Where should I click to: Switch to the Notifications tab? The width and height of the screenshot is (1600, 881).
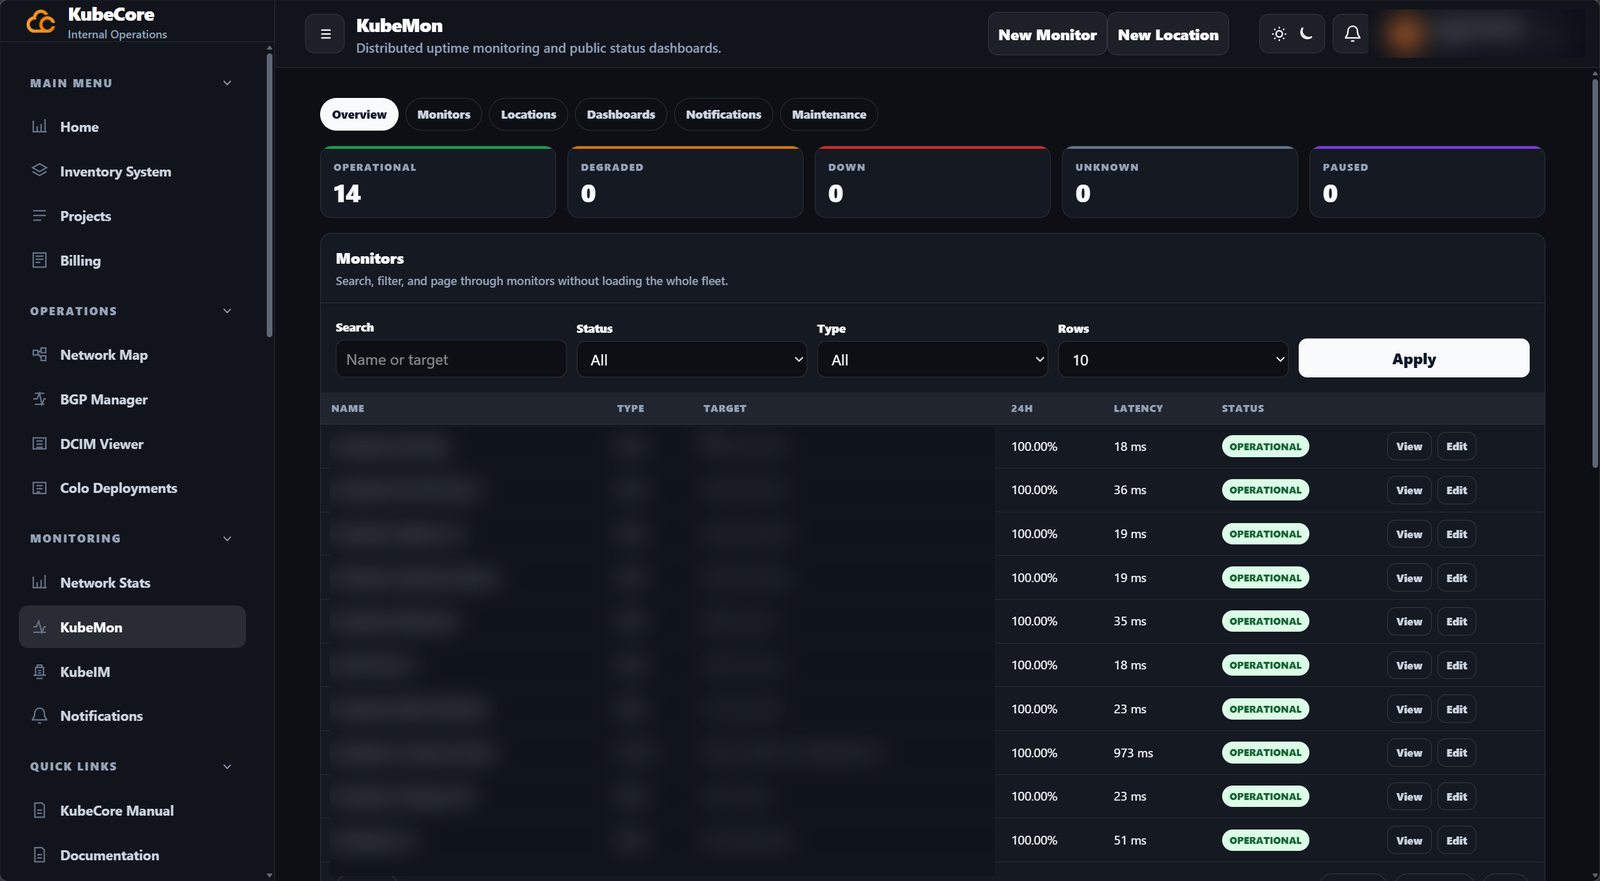[724, 115]
